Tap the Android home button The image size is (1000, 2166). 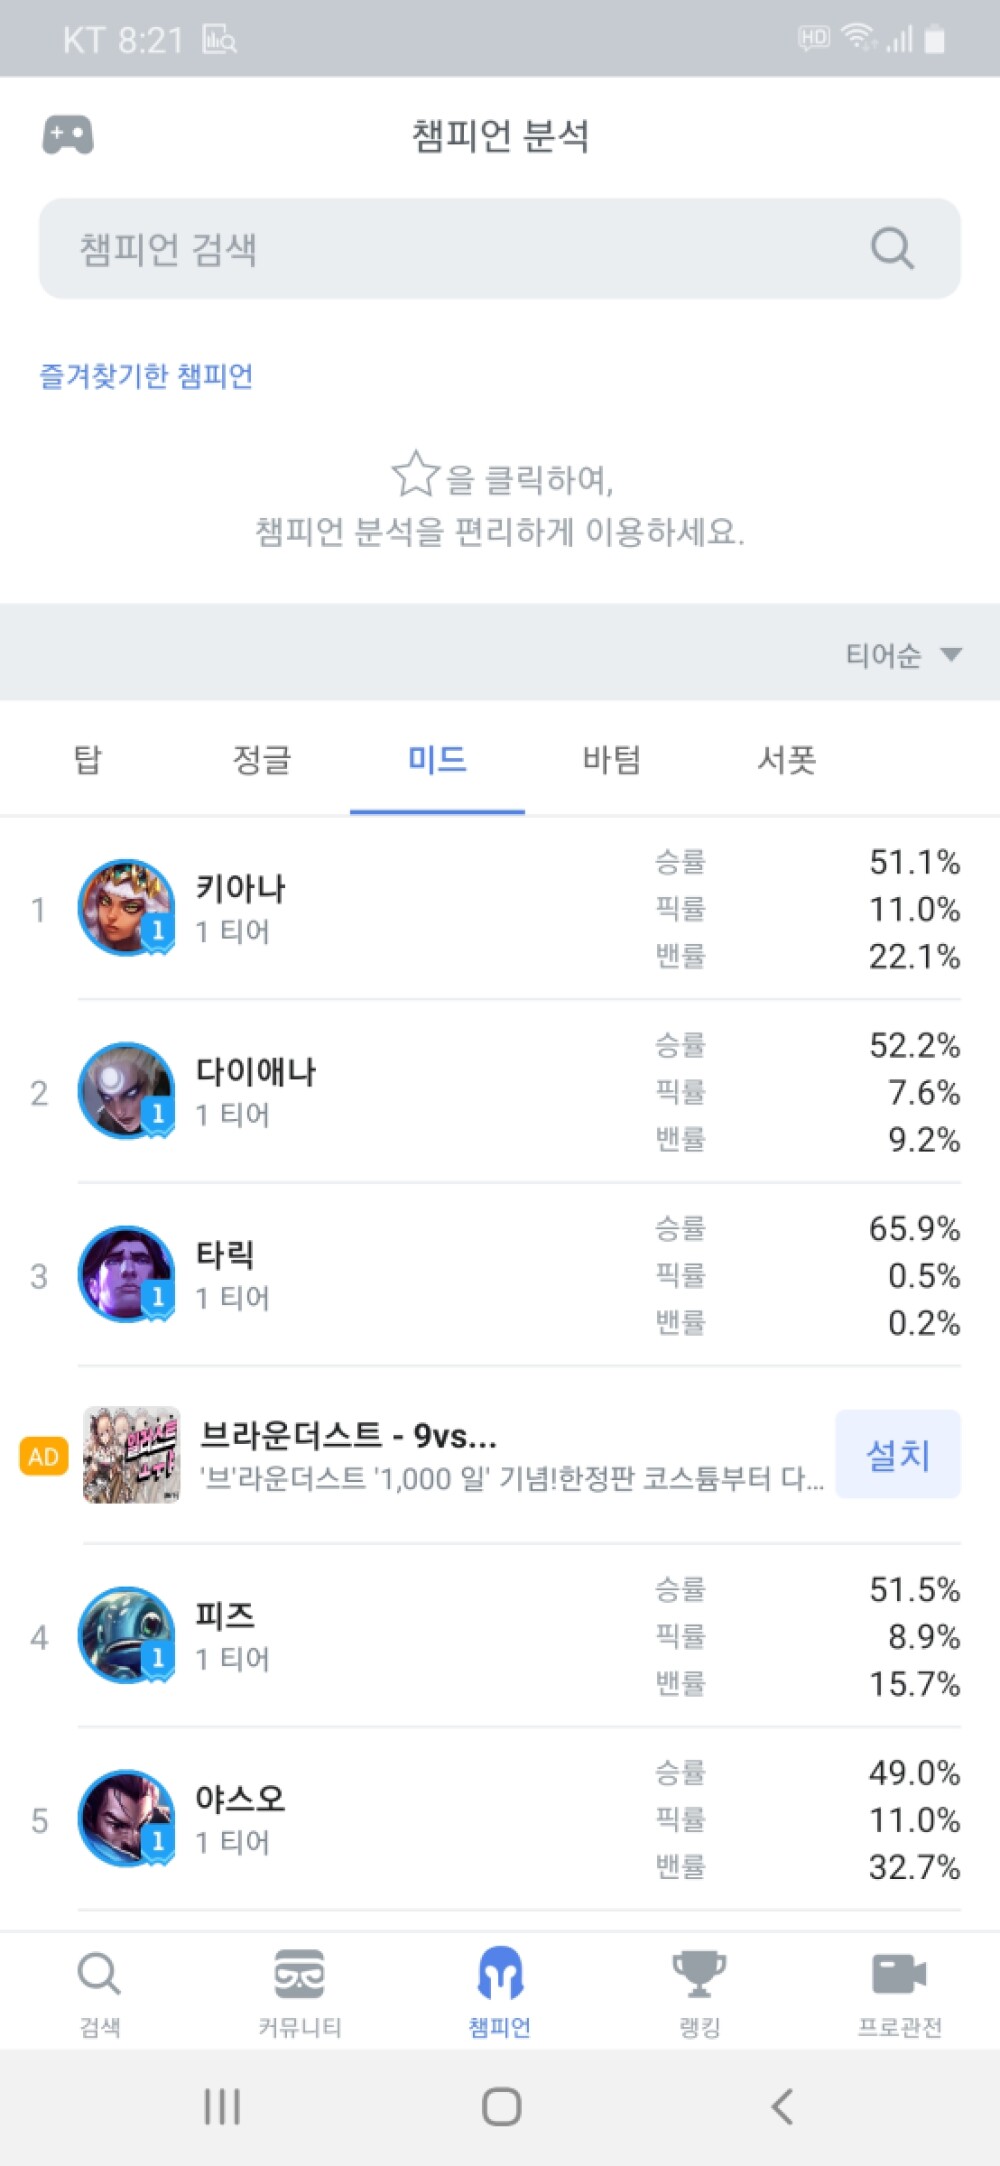501,2106
